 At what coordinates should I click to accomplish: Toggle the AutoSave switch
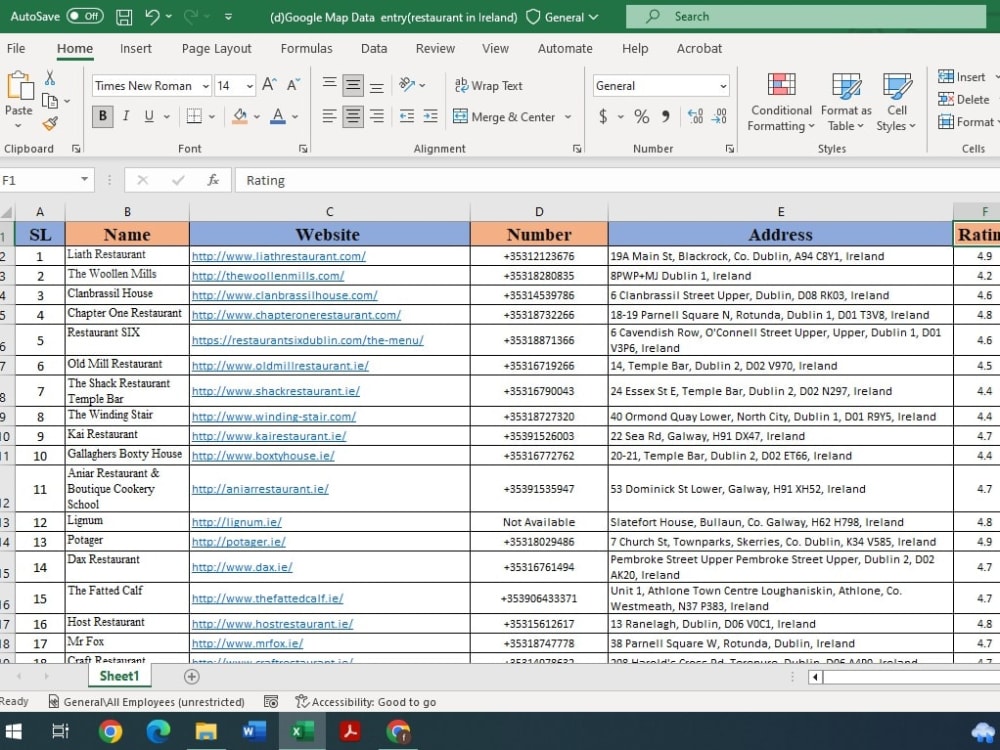(85, 17)
